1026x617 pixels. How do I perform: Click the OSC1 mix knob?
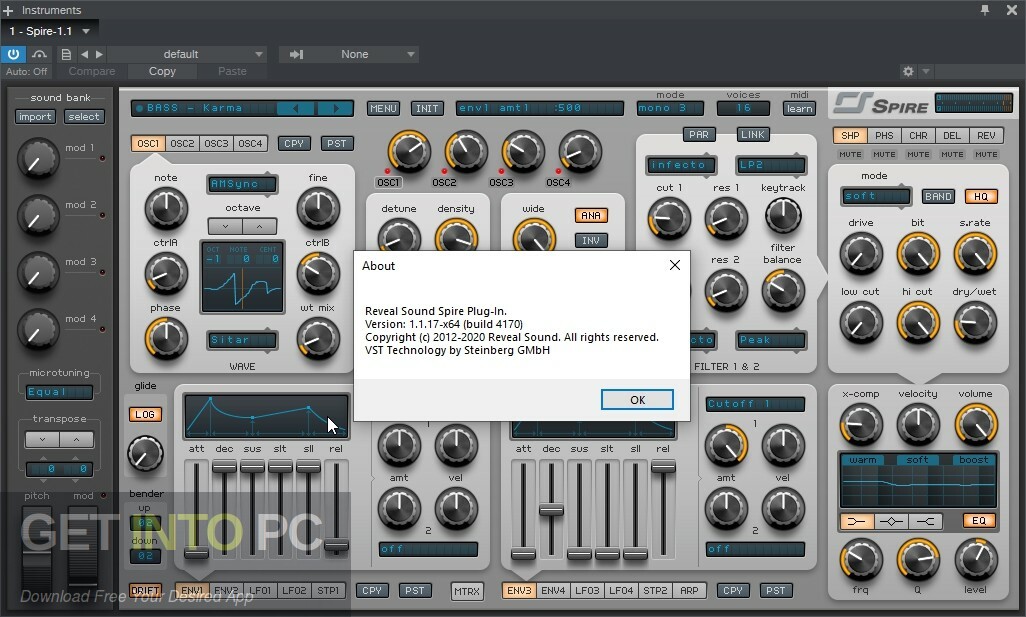409,151
